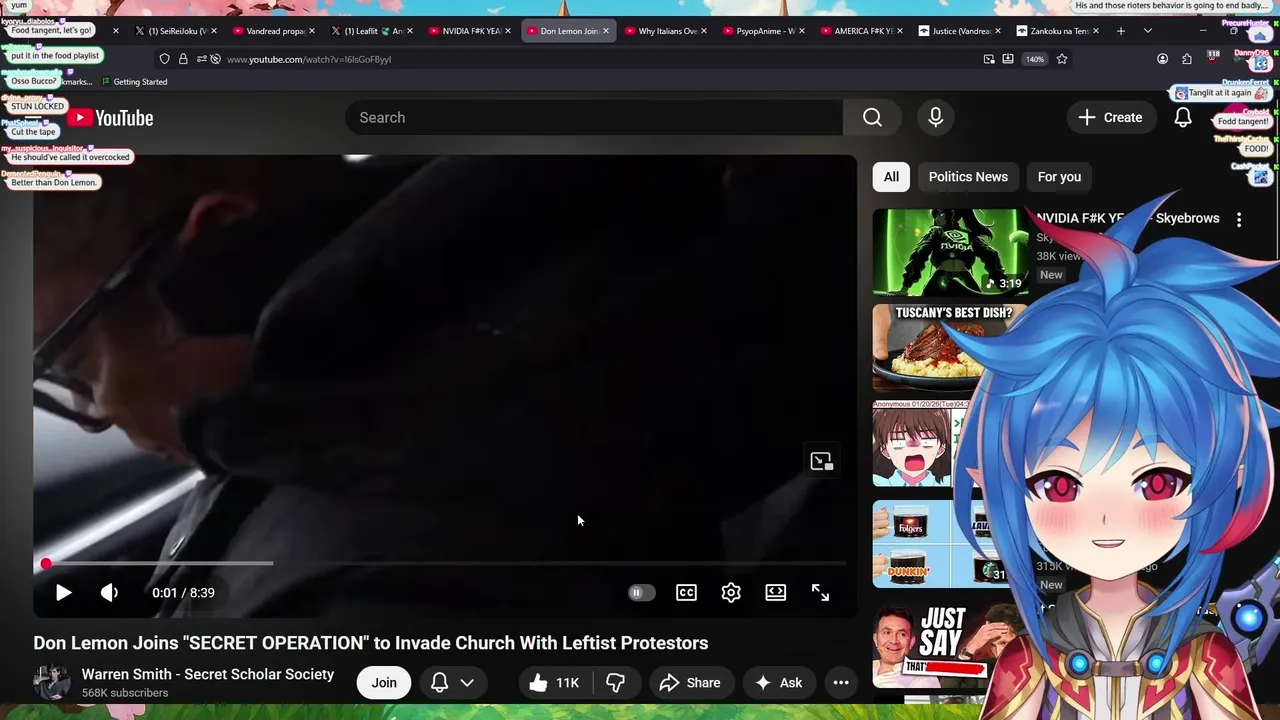Focus the YouTube Search field

point(594,118)
